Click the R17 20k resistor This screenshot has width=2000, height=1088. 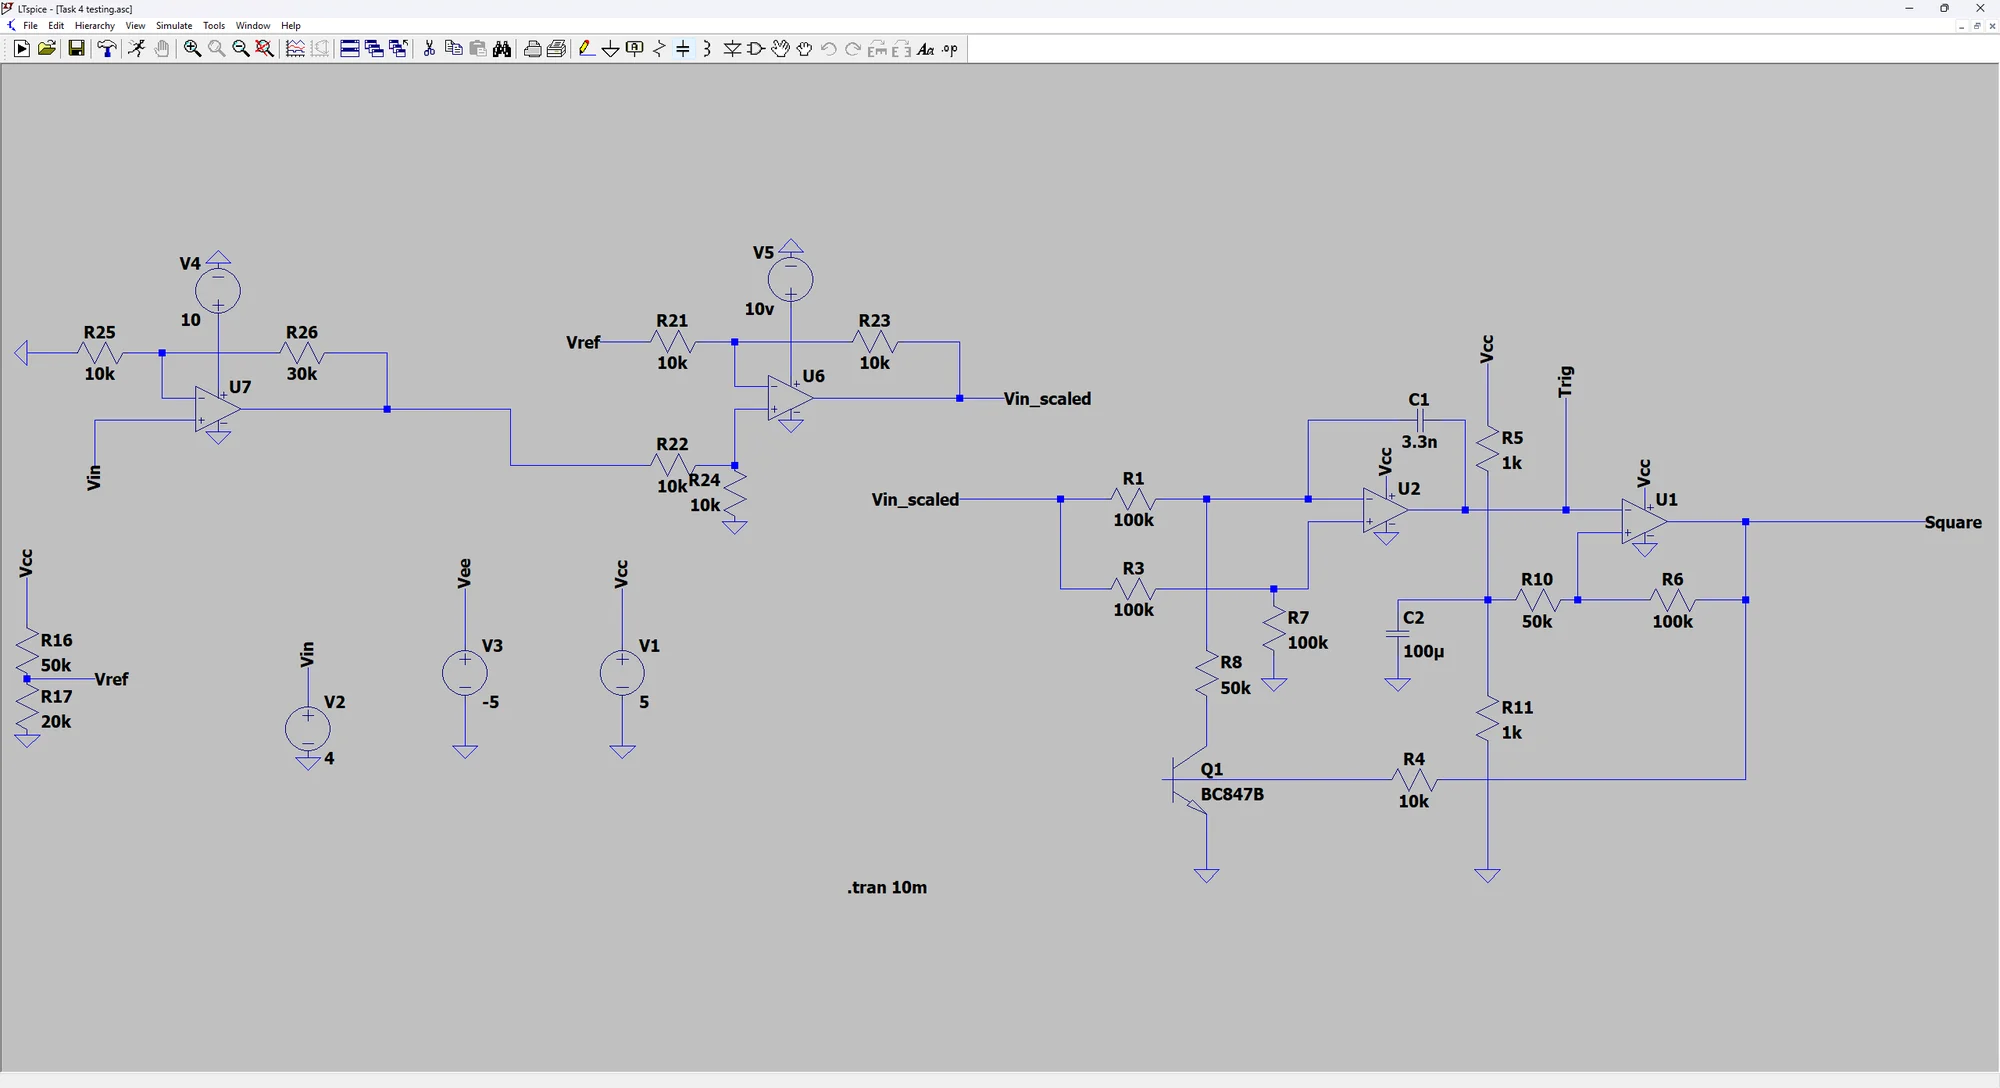(x=27, y=708)
